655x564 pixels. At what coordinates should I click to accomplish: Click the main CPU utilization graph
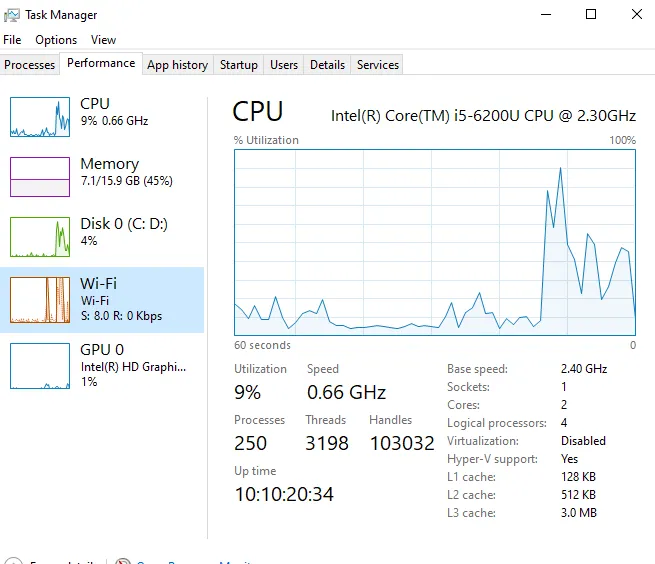point(435,242)
